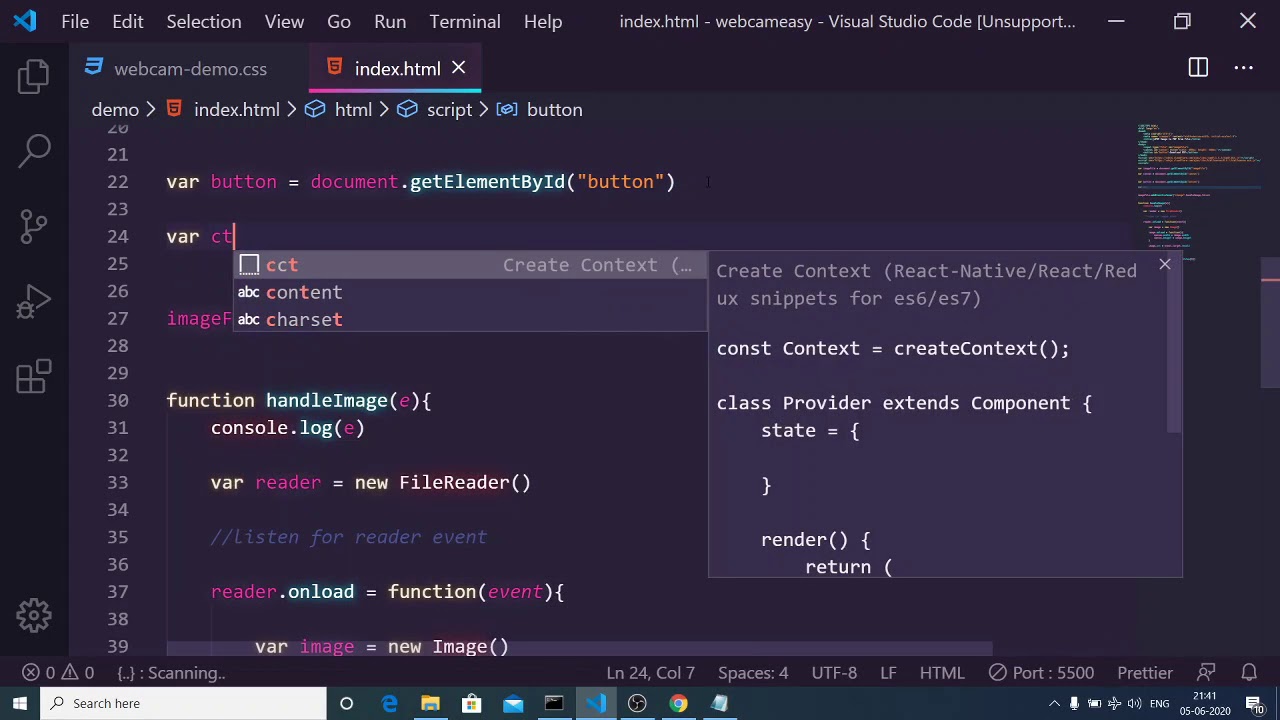Open Chrome from the Windows taskbar
Screen dimensions: 1280x720
678,703
